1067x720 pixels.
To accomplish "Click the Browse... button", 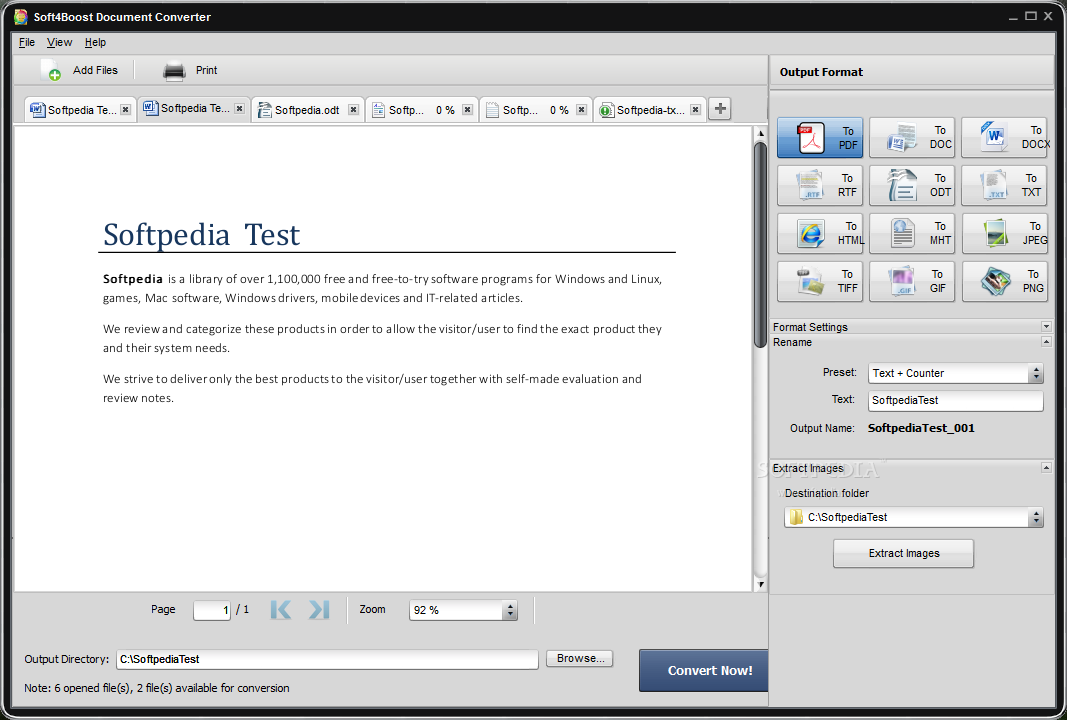I will (580, 658).
